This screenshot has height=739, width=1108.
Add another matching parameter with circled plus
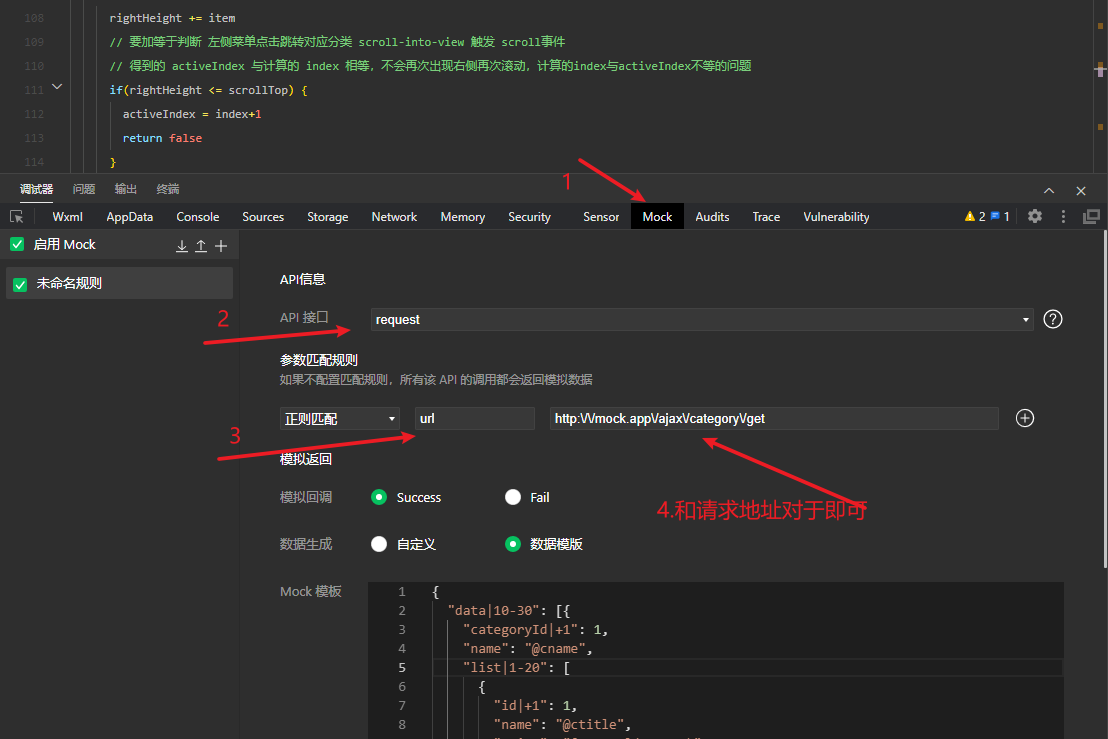pyautogui.click(x=1025, y=418)
